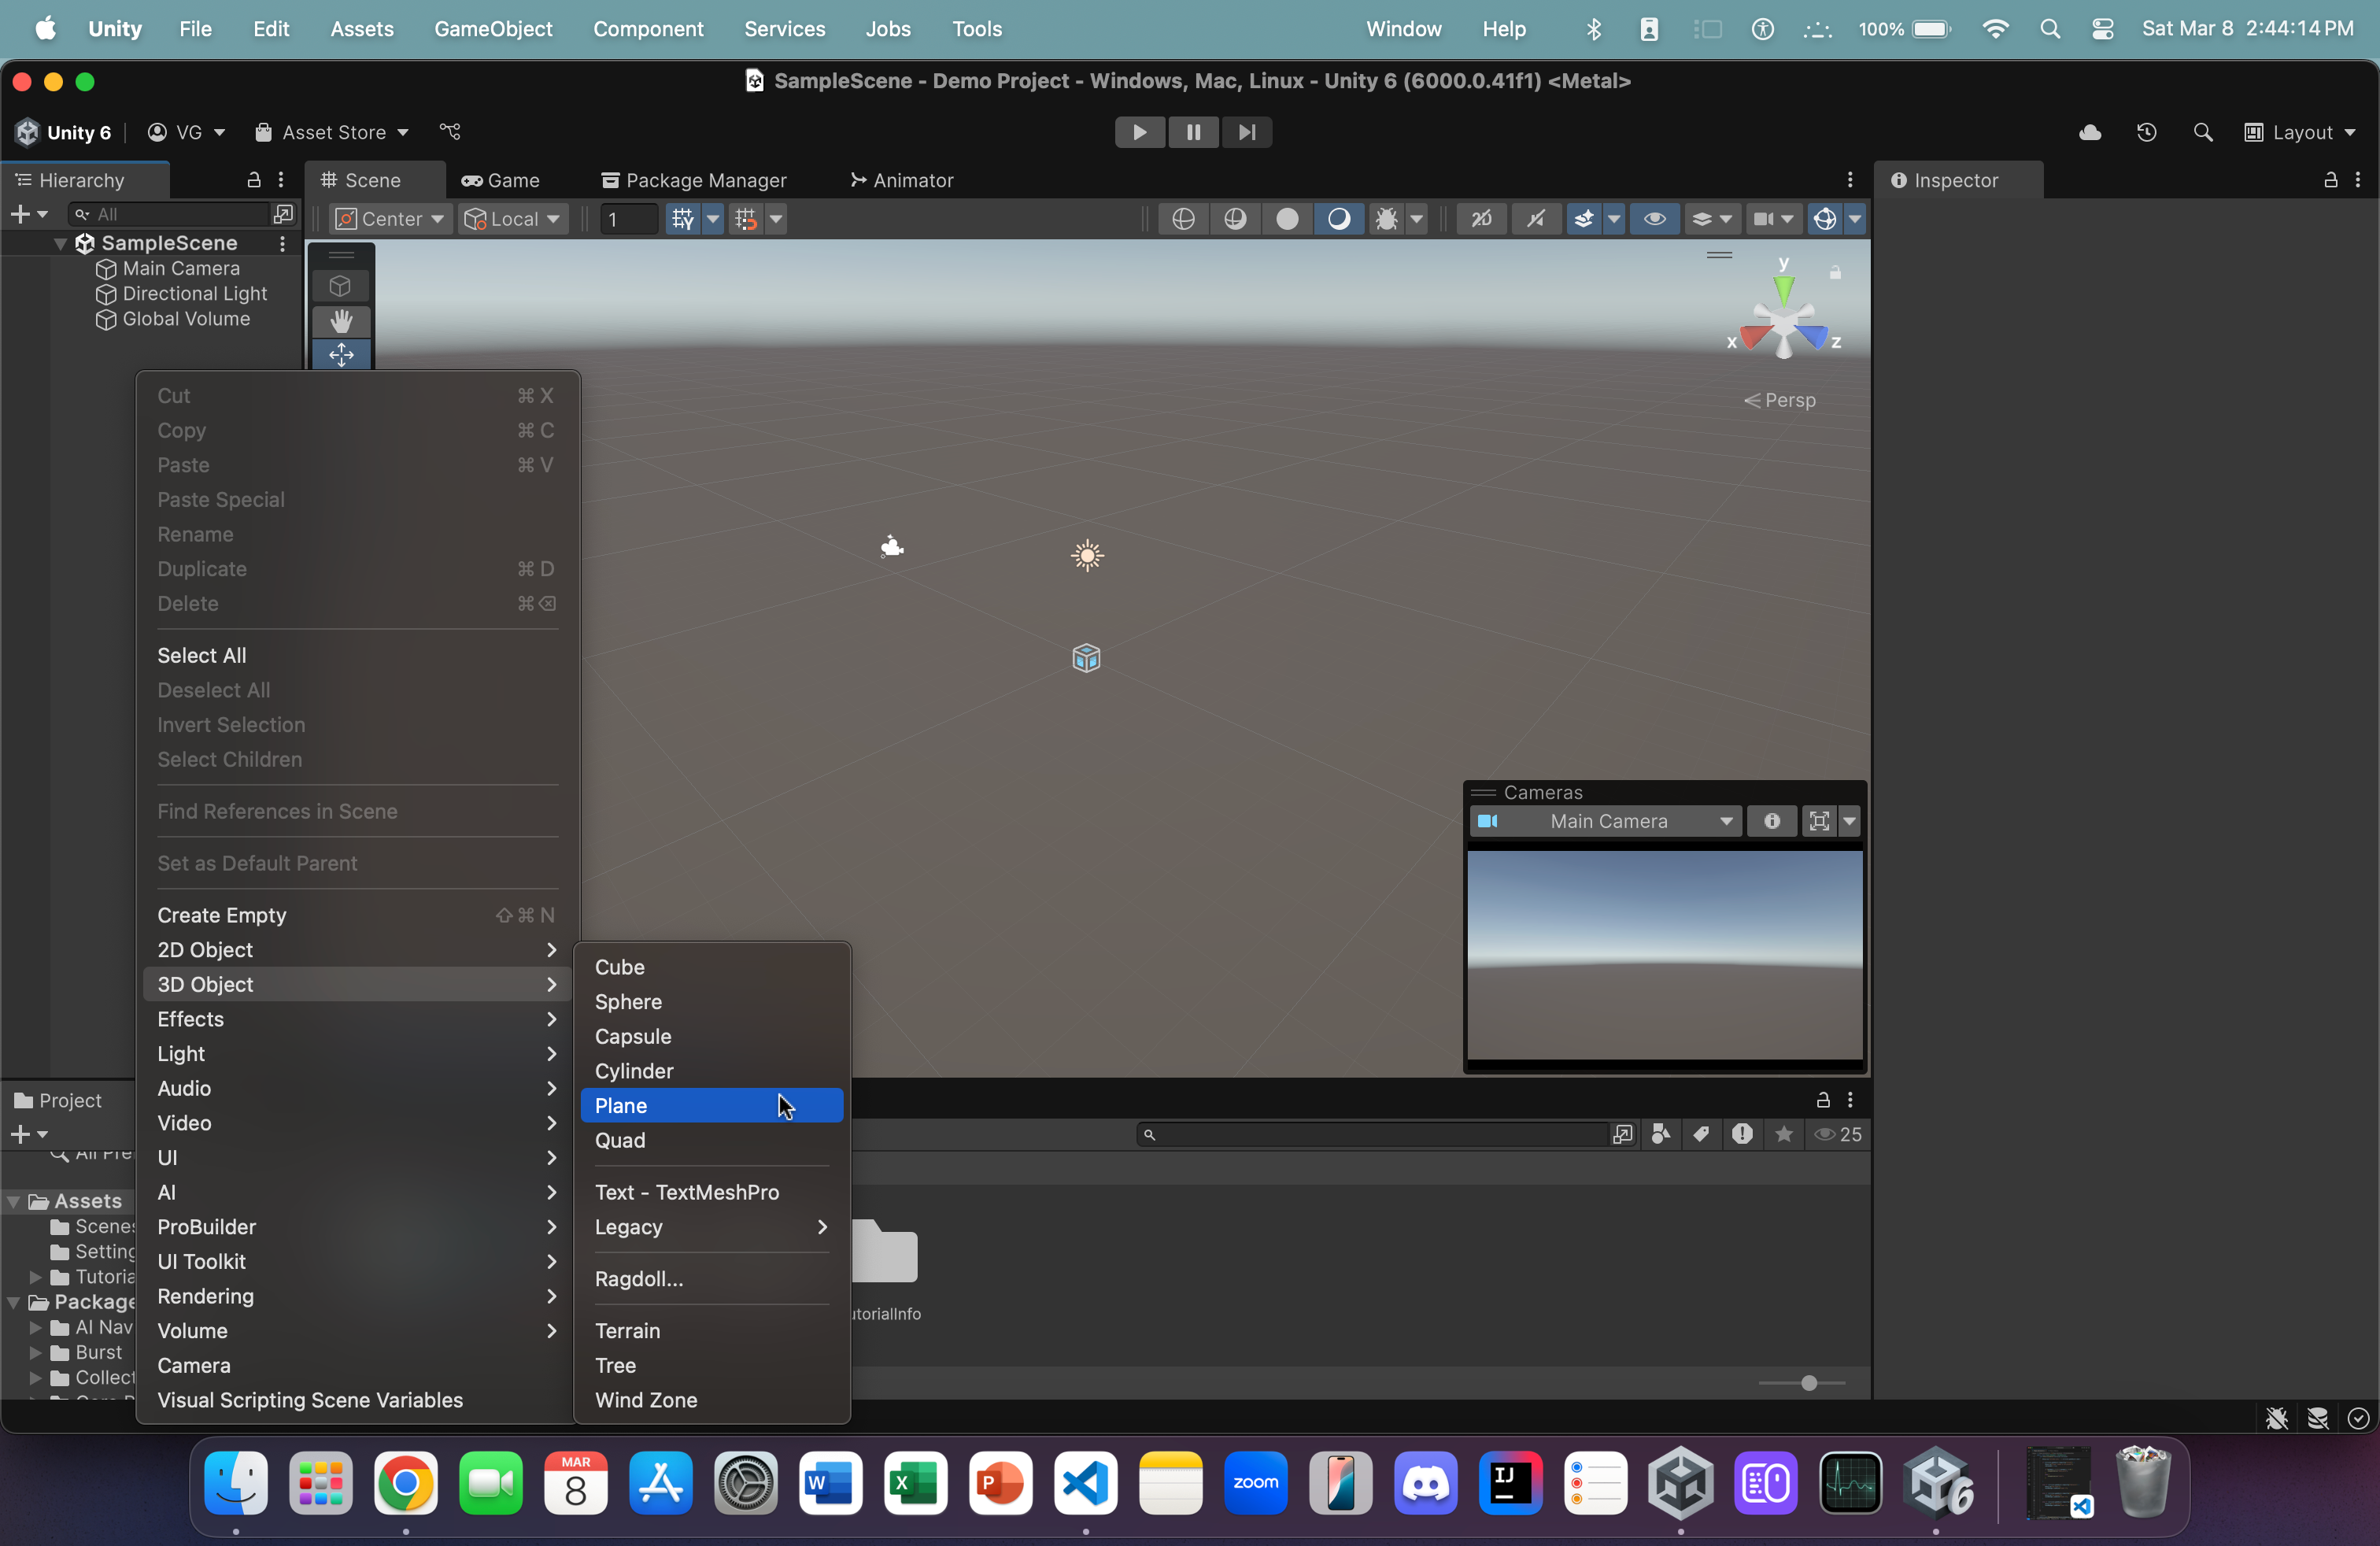Image resolution: width=2380 pixels, height=1546 pixels.
Task: Click the Global Volume cube gizmo in scene
Action: (1086, 658)
